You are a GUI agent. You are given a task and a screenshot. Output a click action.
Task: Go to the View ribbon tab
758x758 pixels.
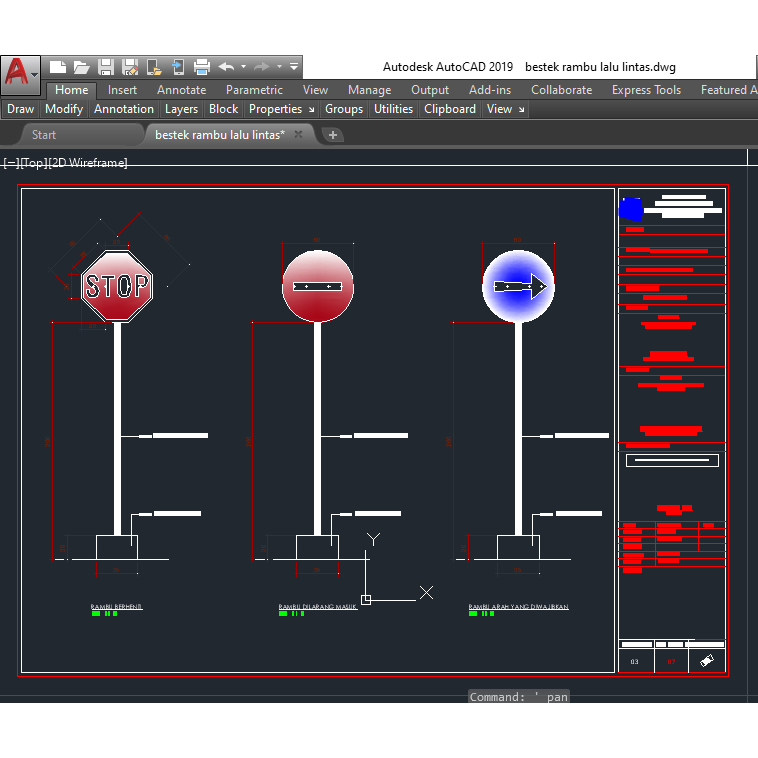tap(315, 90)
